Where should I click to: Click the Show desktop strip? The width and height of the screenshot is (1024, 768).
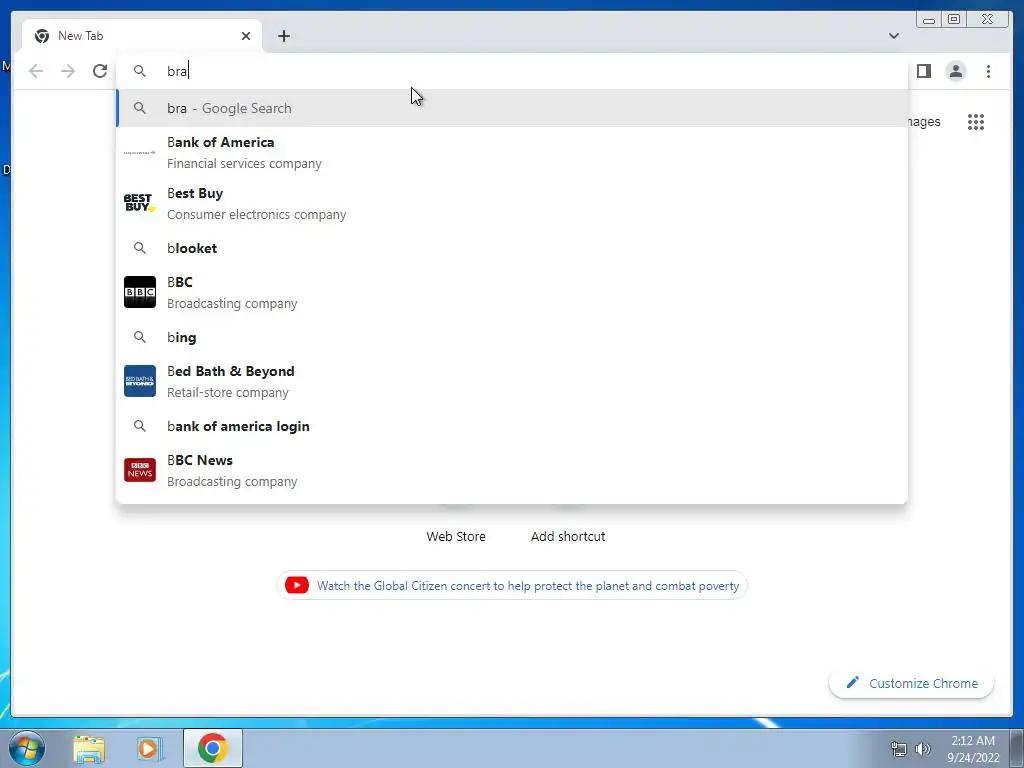click(1017, 748)
